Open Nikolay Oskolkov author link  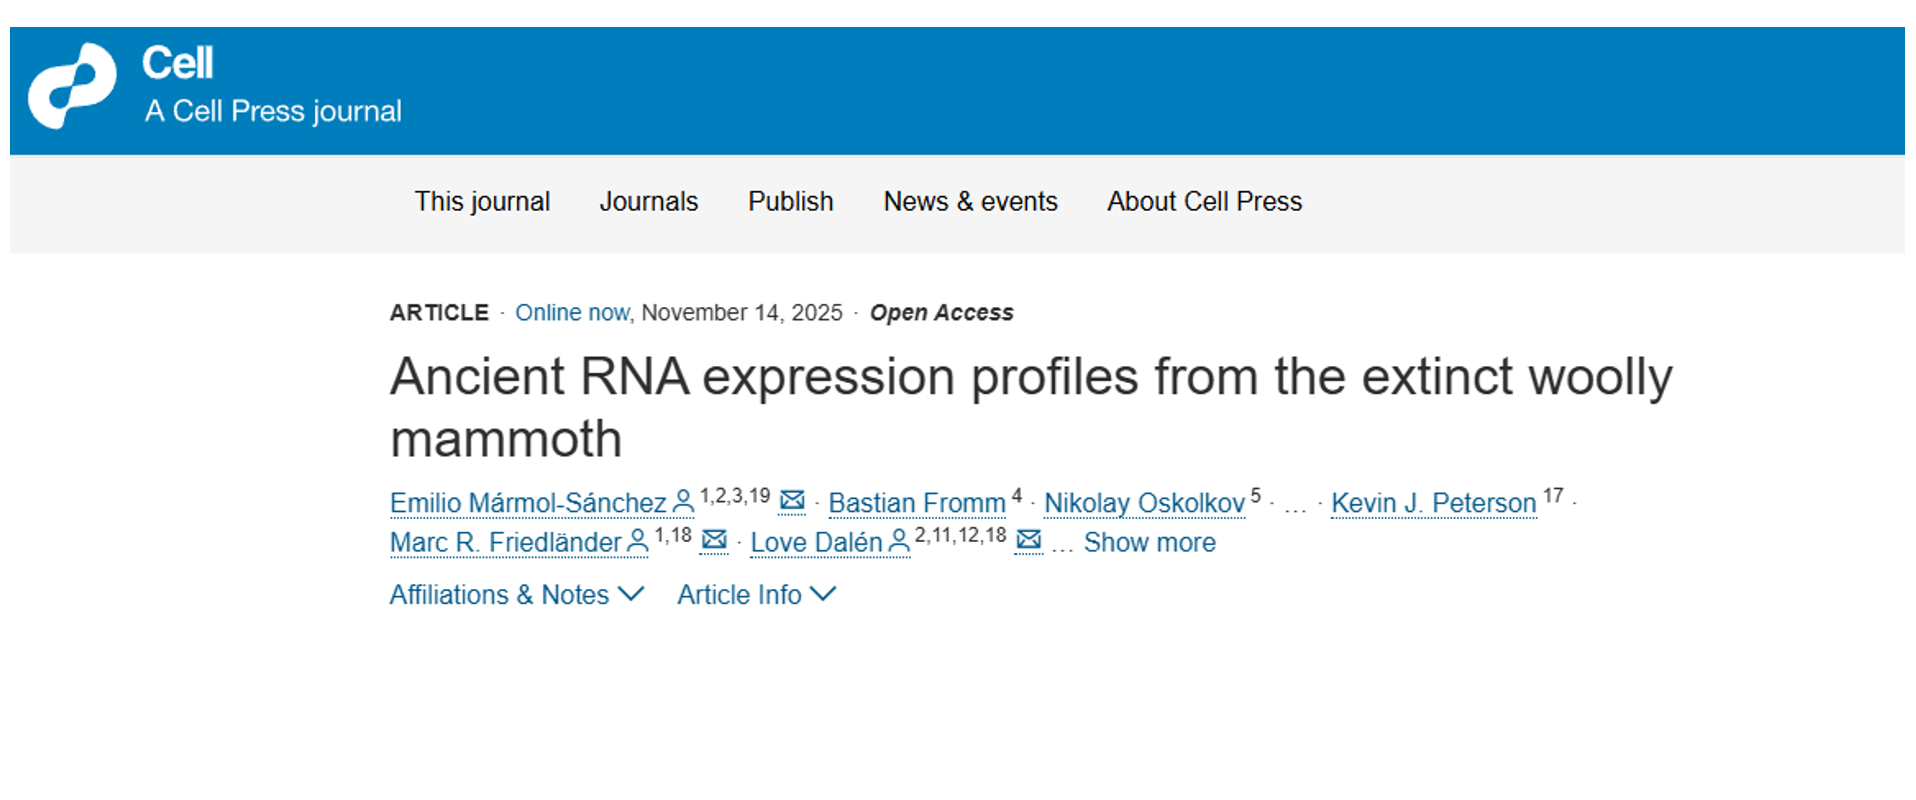point(1144,503)
